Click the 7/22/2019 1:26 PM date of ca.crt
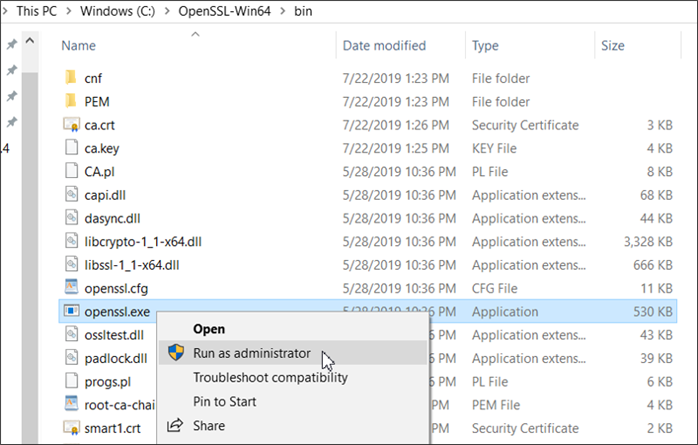 (x=396, y=125)
